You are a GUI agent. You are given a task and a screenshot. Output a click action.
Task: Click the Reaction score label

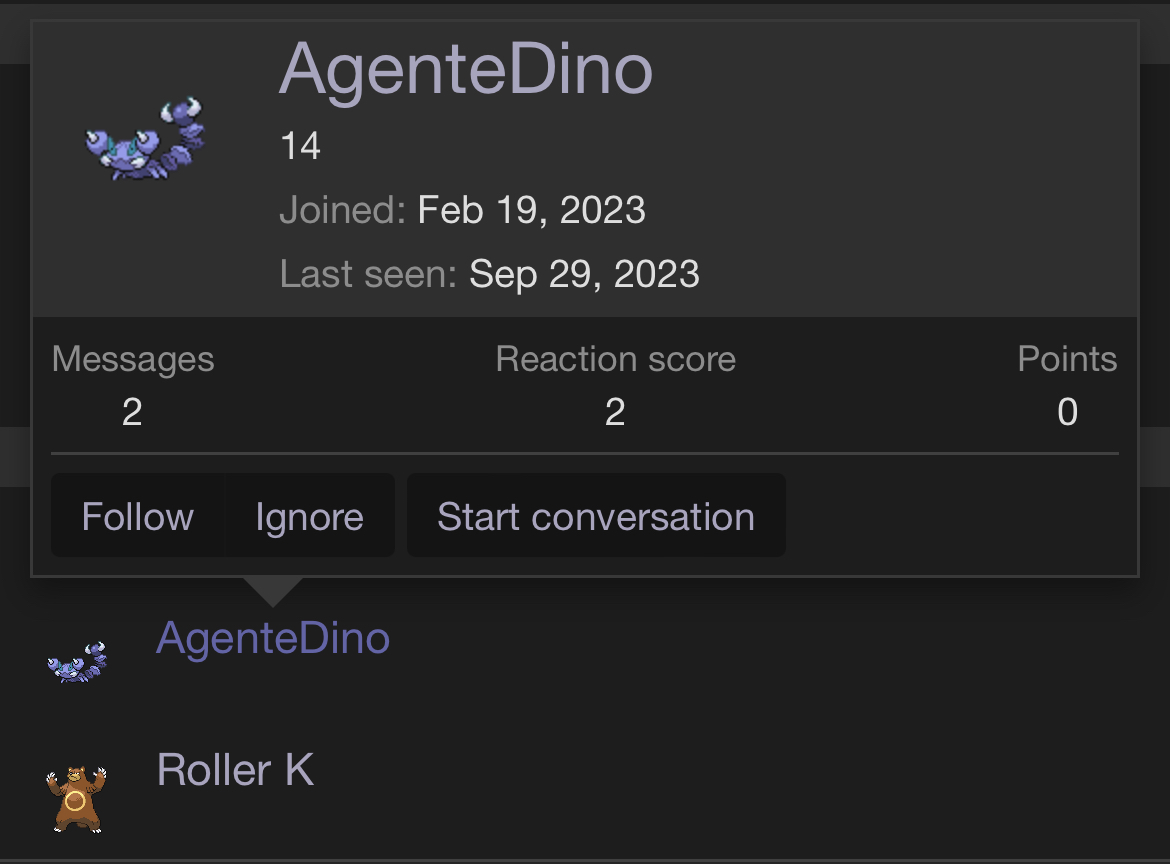(615, 360)
